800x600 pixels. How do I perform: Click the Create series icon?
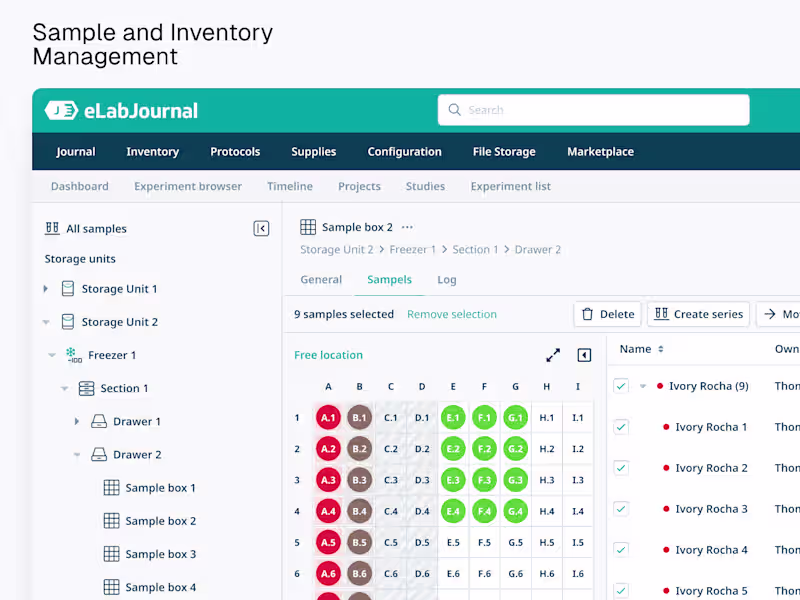662,313
